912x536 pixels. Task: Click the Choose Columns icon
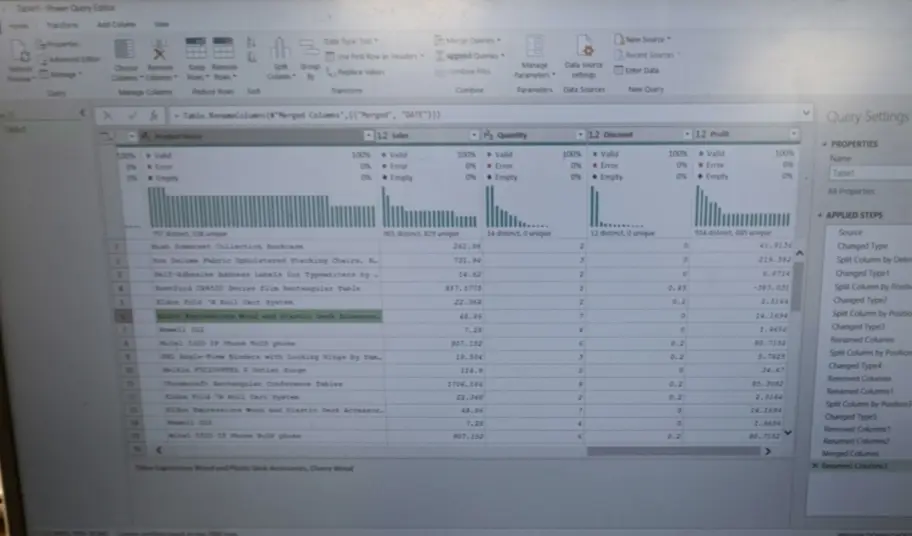[x=124, y=49]
